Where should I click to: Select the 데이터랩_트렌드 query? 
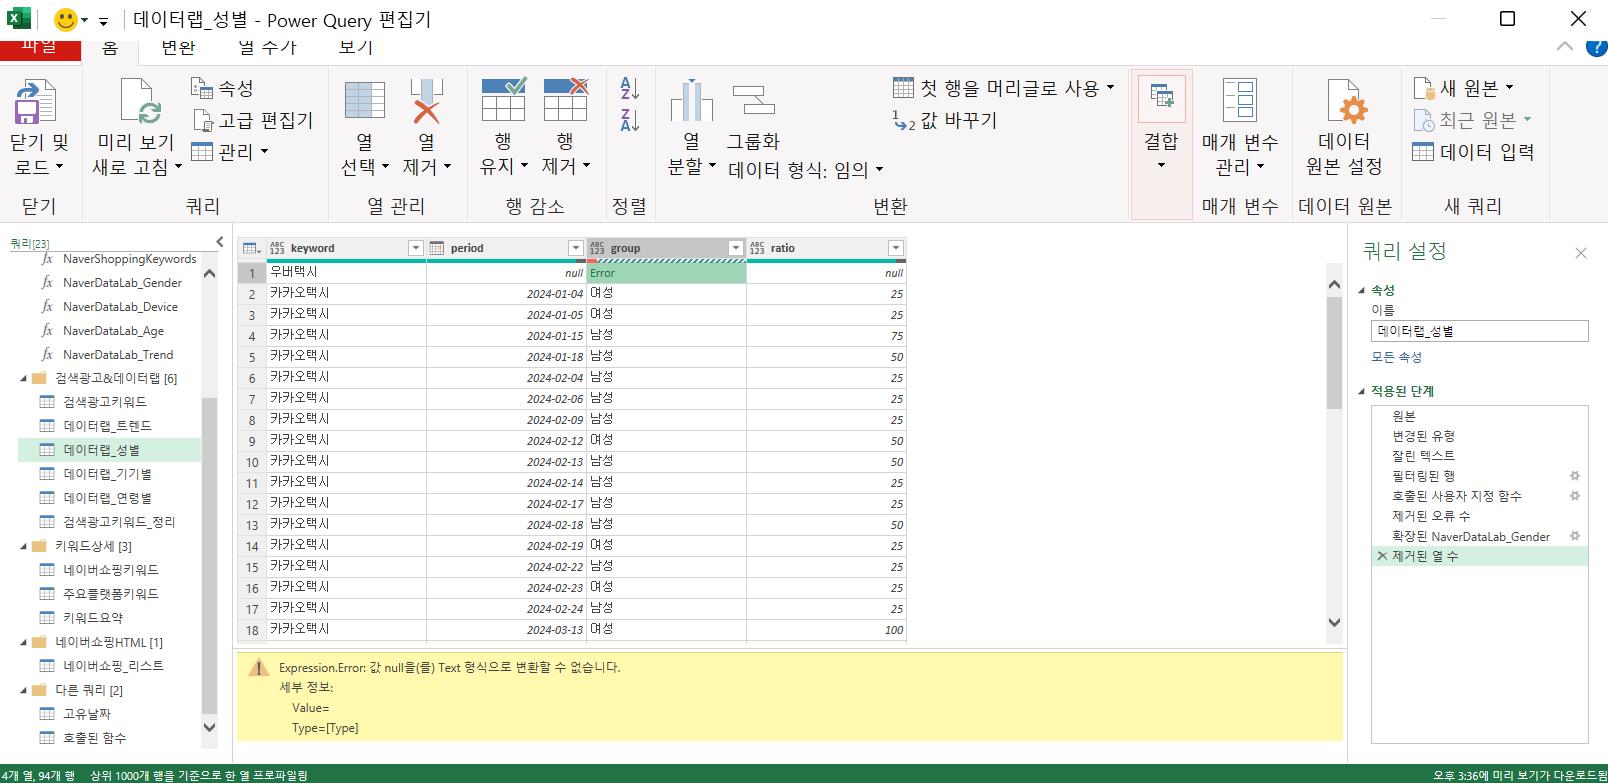click(107, 426)
